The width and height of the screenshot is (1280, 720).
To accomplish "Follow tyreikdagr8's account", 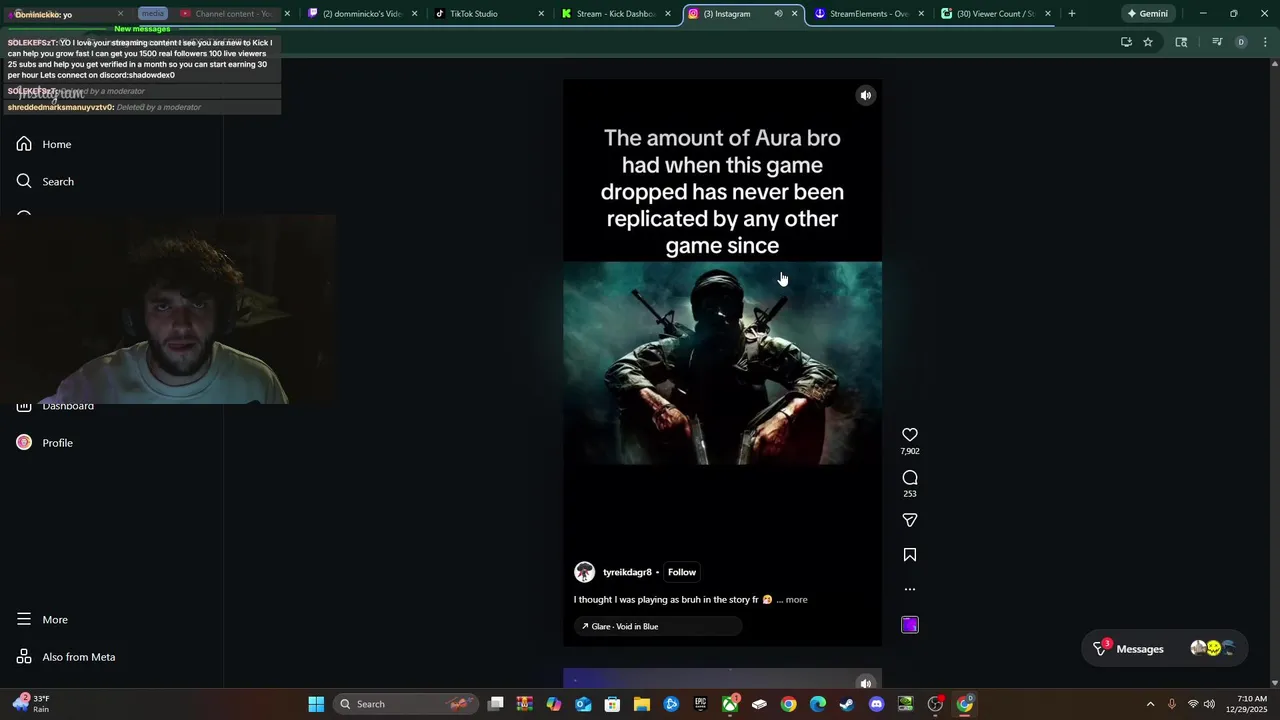I will point(682,572).
